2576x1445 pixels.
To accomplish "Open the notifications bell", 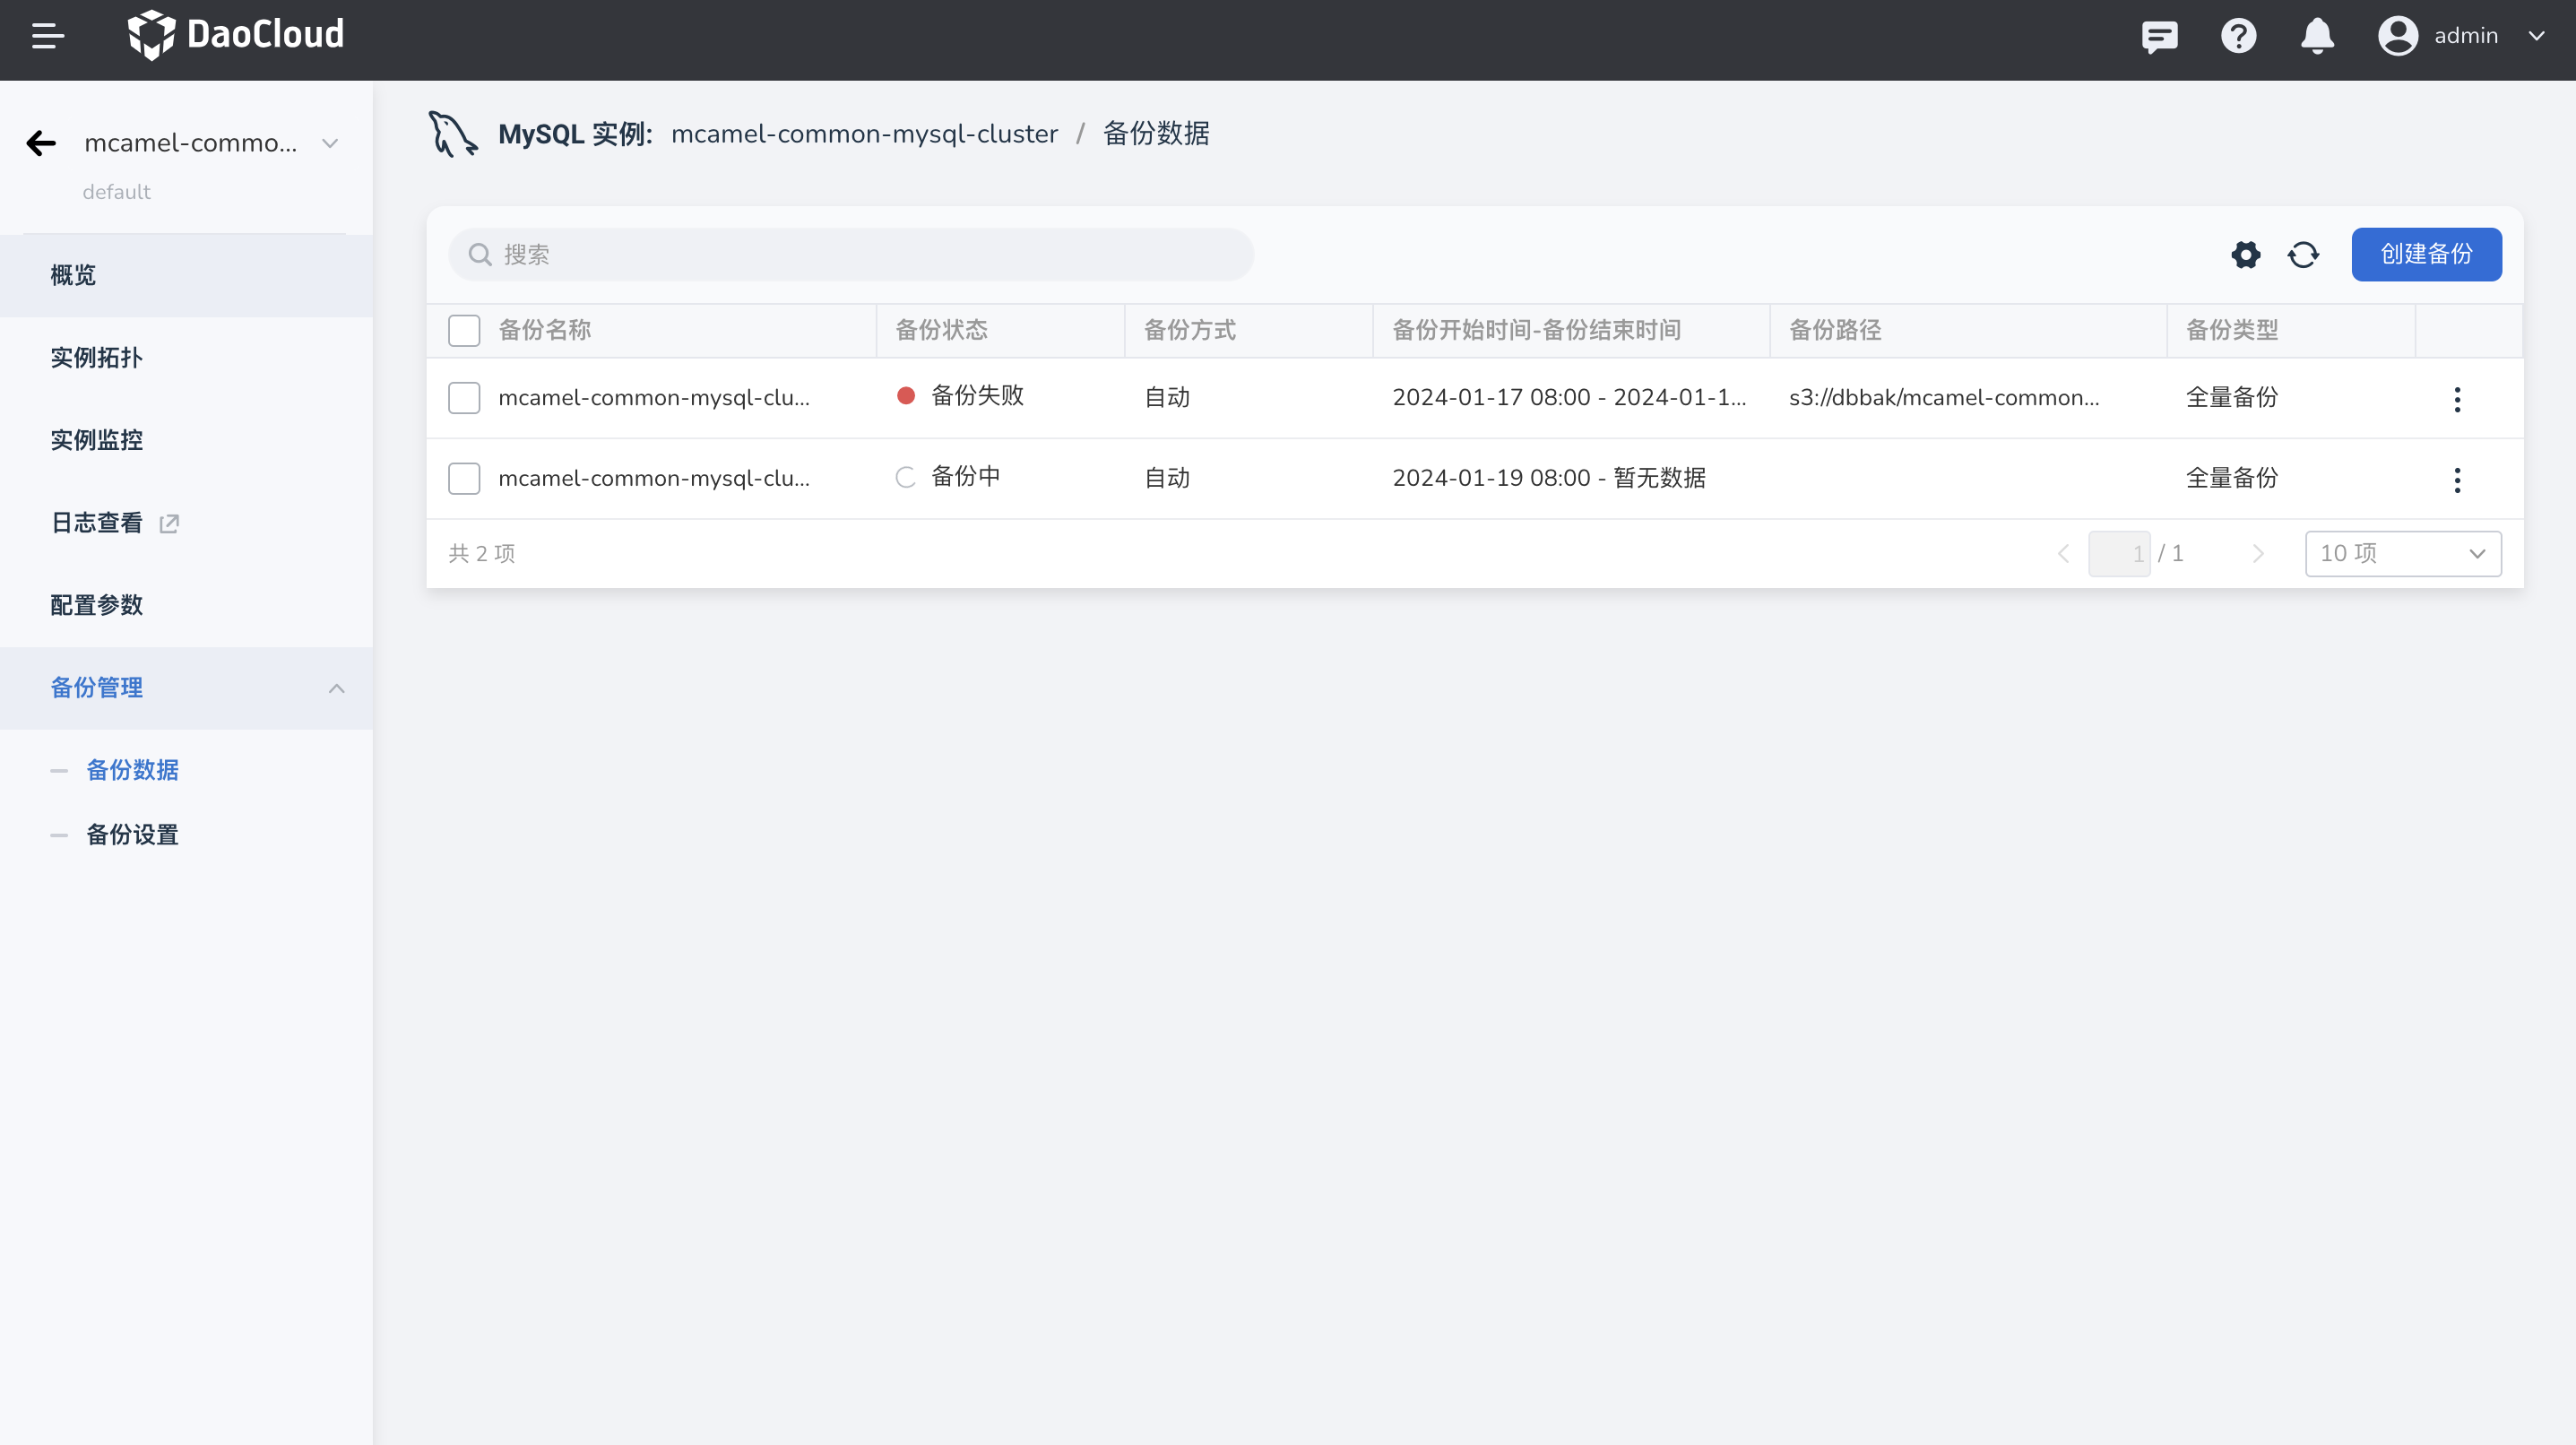I will 2317,37.
